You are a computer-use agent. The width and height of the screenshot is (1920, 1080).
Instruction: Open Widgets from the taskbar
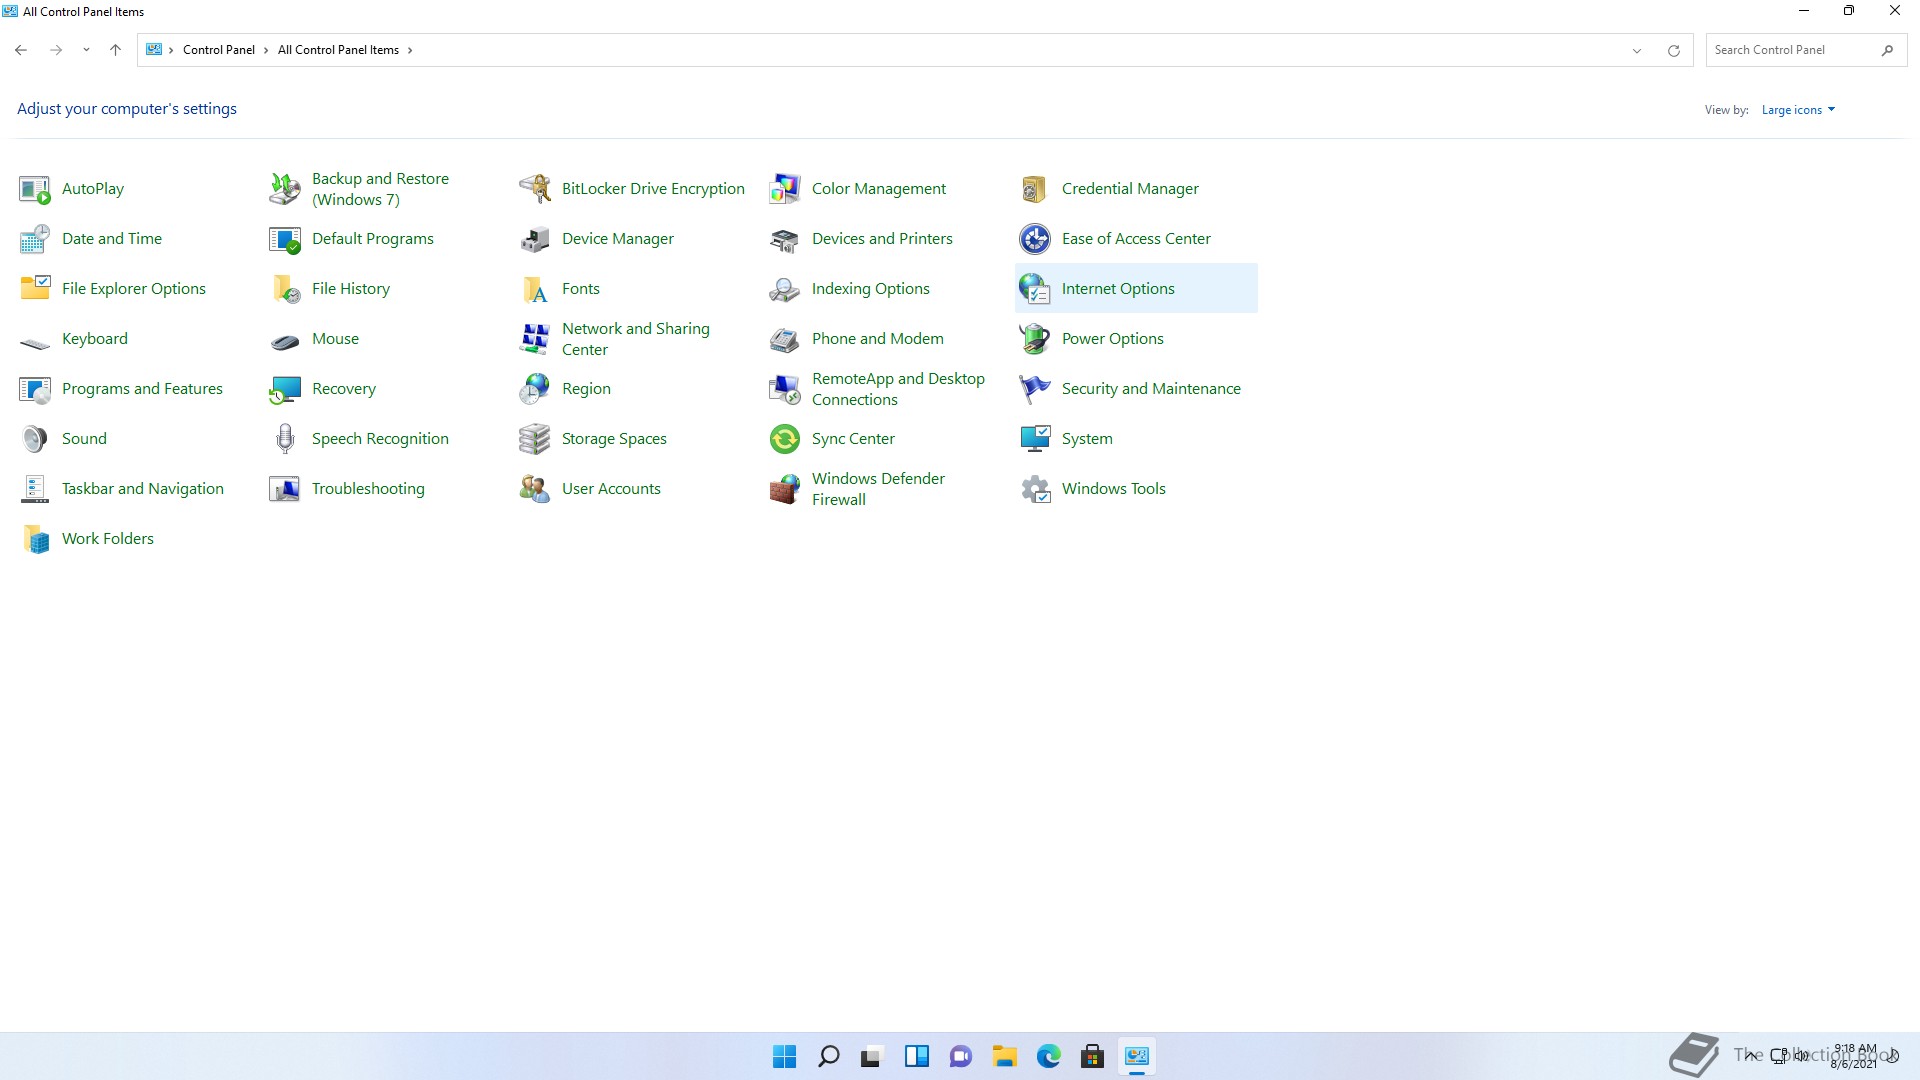(x=917, y=1056)
